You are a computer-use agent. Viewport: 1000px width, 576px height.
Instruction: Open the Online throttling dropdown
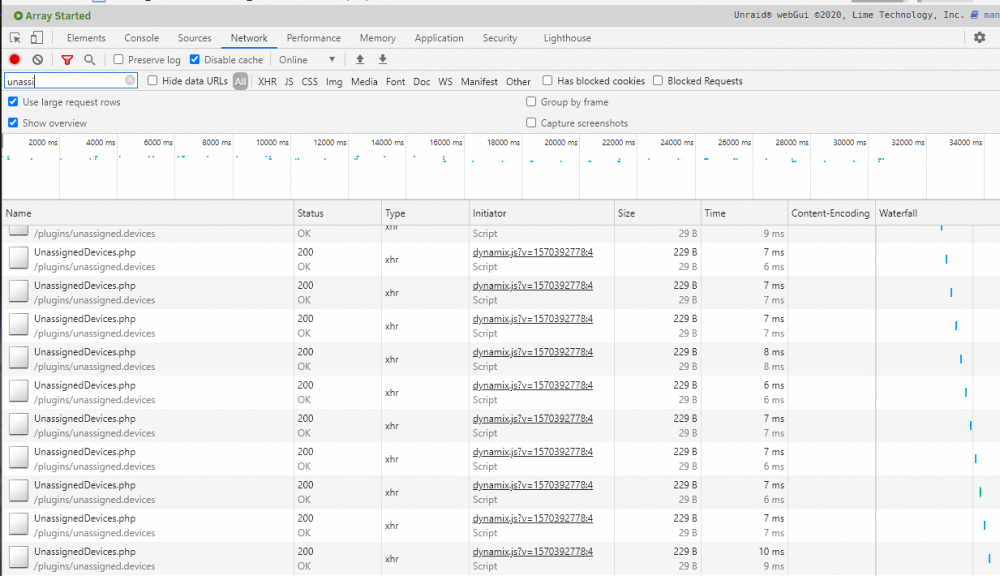pyautogui.click(x=307, y=59)
